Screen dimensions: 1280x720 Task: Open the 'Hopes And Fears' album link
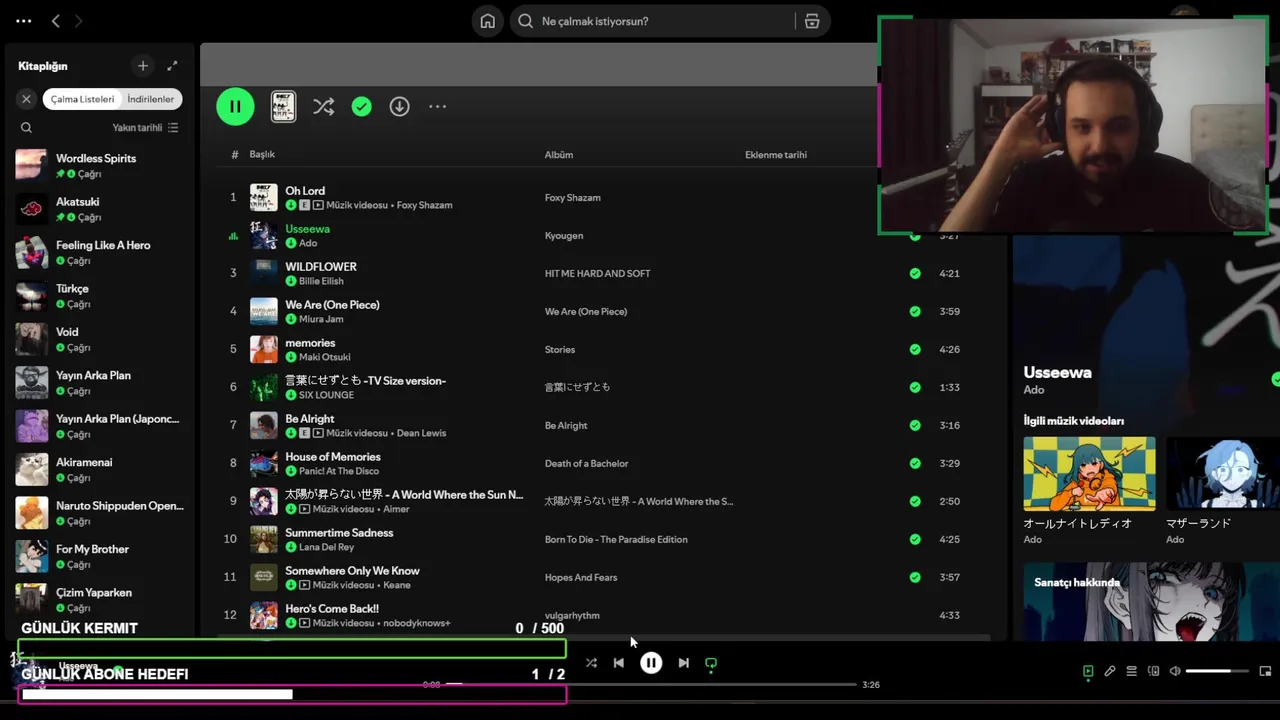coord(581,577)
